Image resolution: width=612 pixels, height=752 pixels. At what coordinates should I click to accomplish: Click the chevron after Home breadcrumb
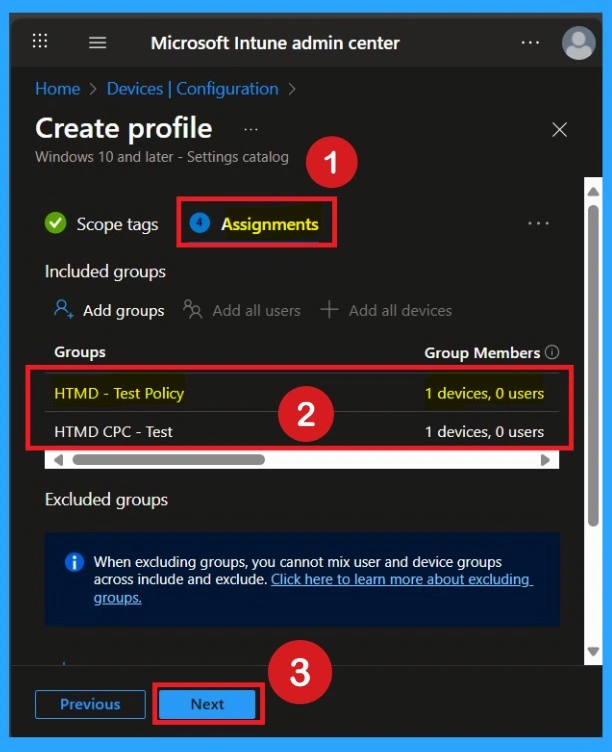point(93,89)
